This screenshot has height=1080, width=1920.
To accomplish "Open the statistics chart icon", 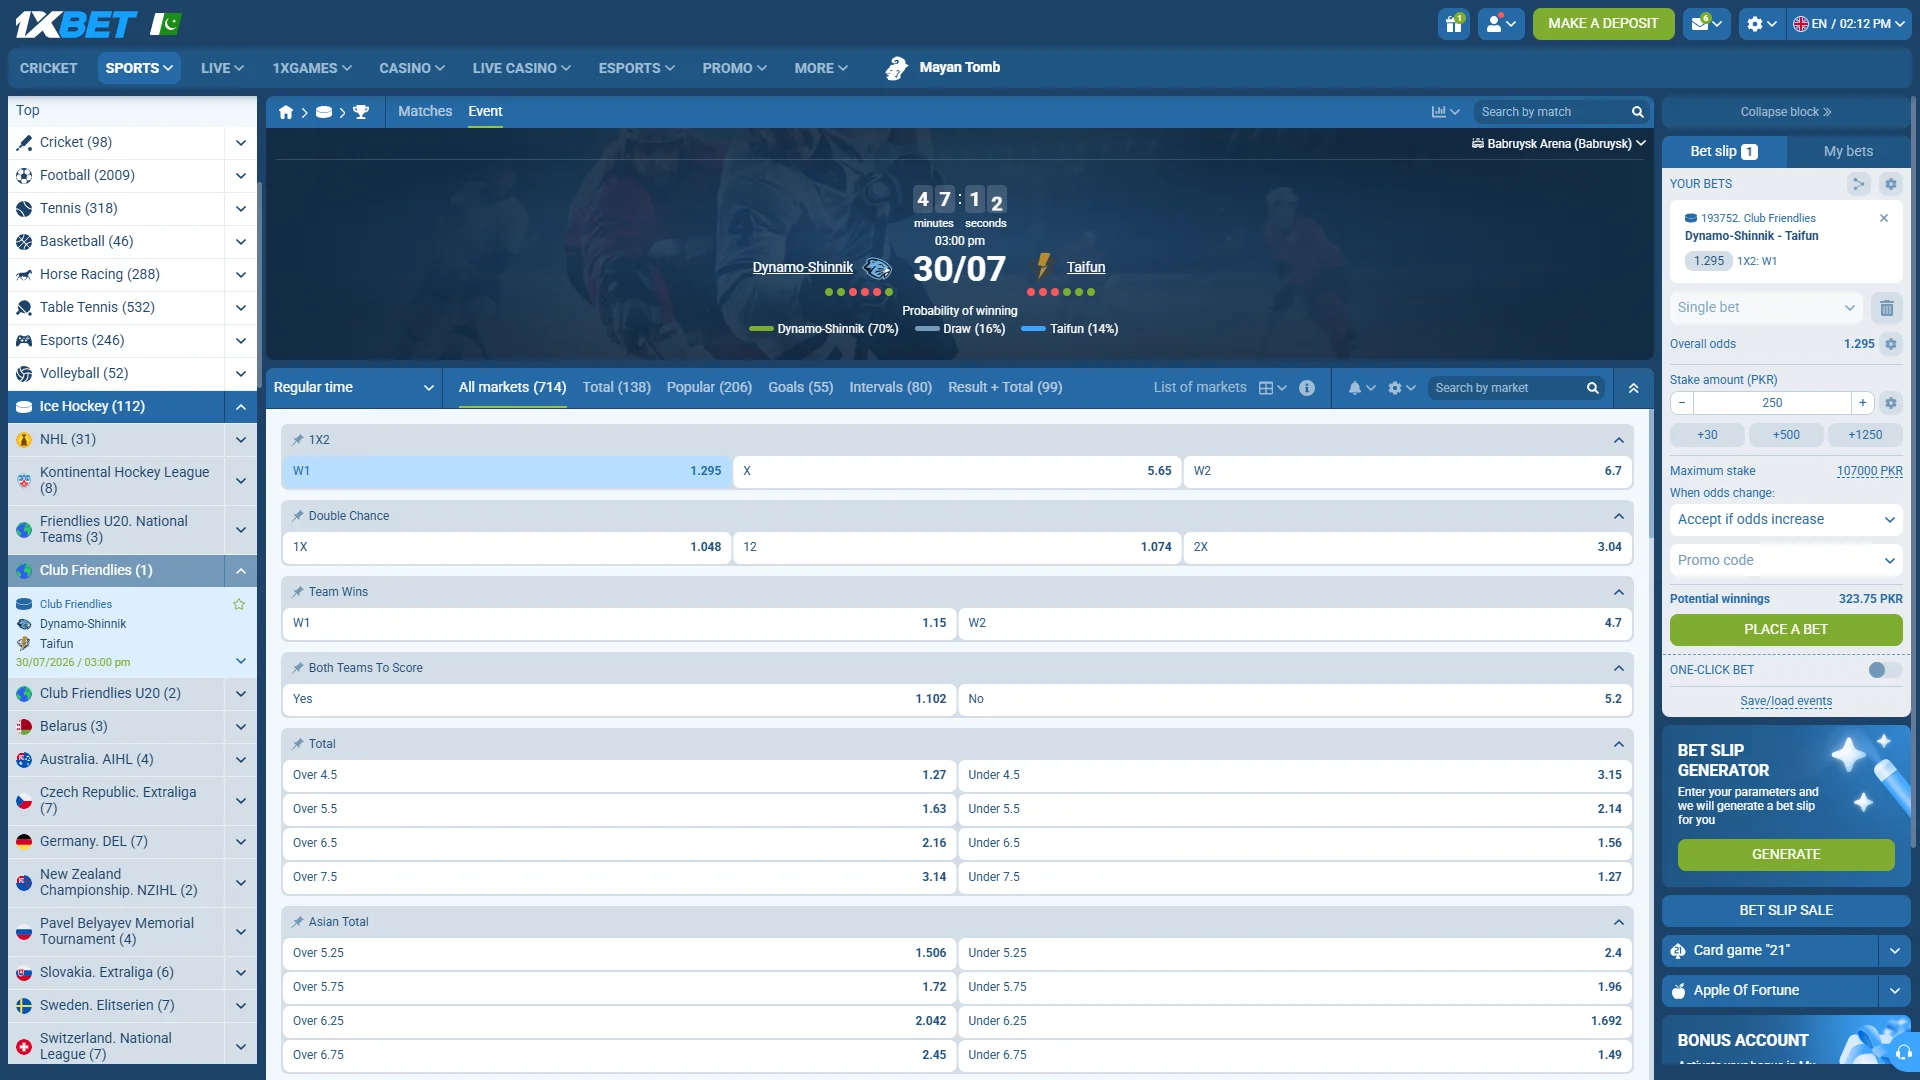I will coord(1445,112).
